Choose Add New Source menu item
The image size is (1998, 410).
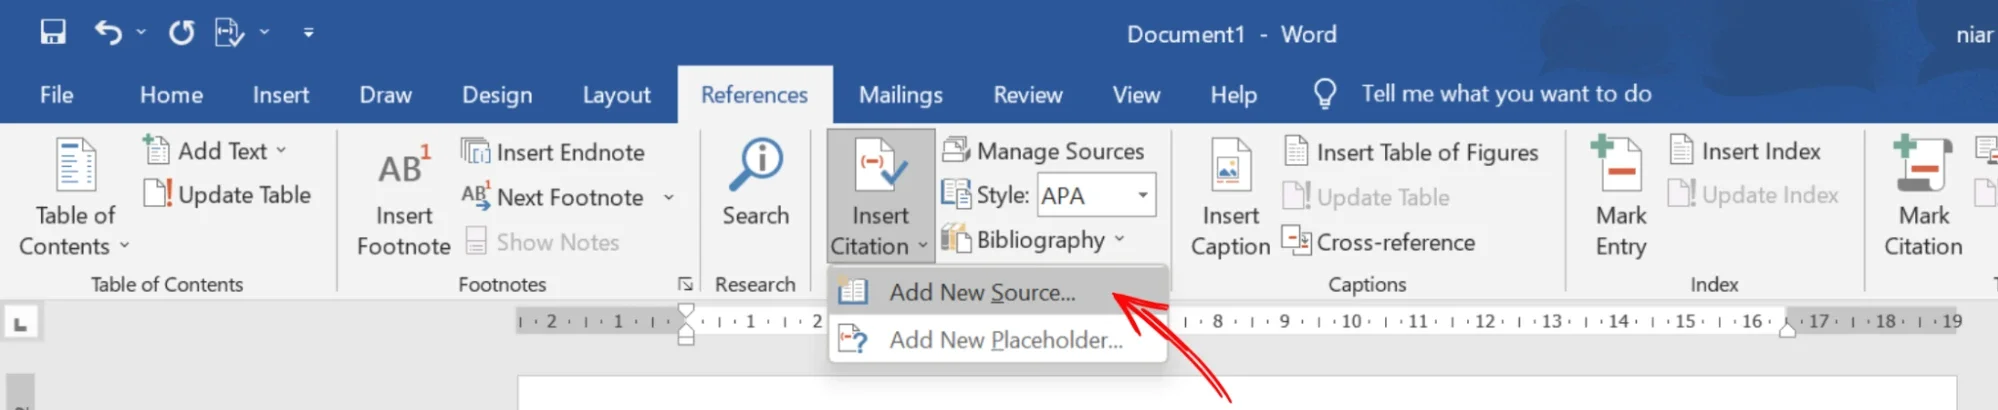pos(982,293)
